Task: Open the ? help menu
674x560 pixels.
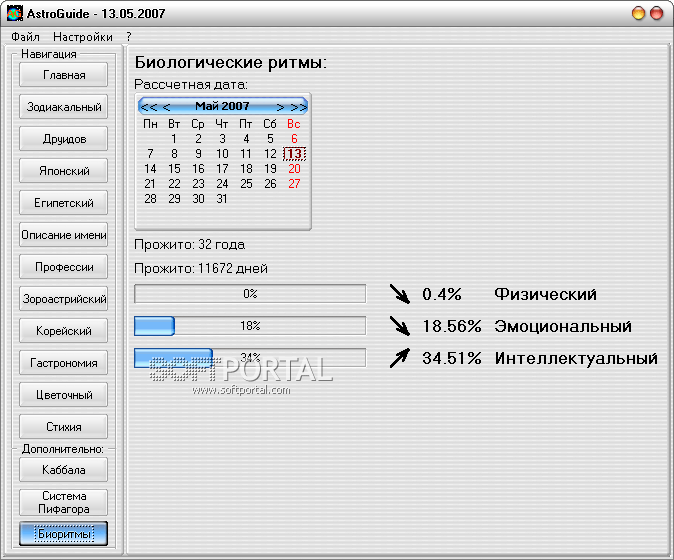Action: pyautogui.click(x=129, y=37)
